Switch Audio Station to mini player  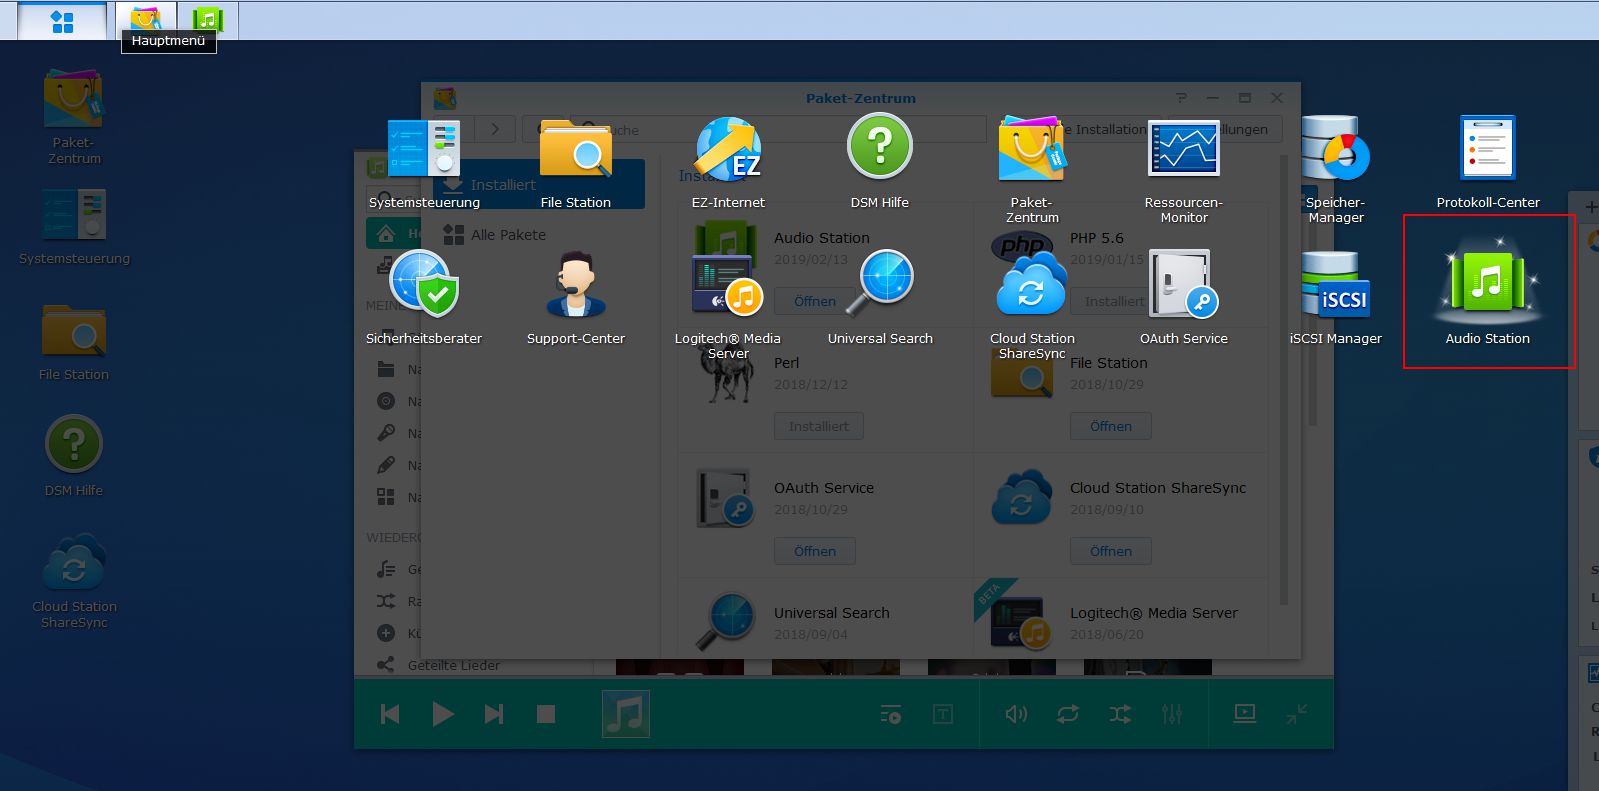pyautogui.click(x=1297, y=714)
